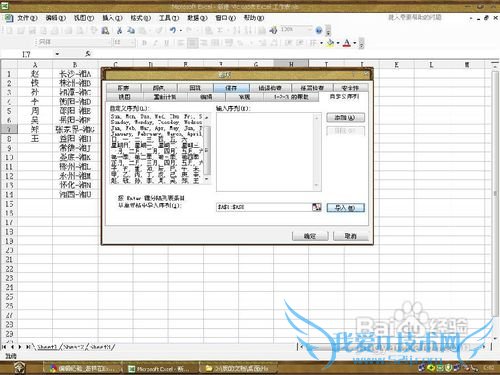
Task: Click the Windows Start button
Action: tap(20, 368)
